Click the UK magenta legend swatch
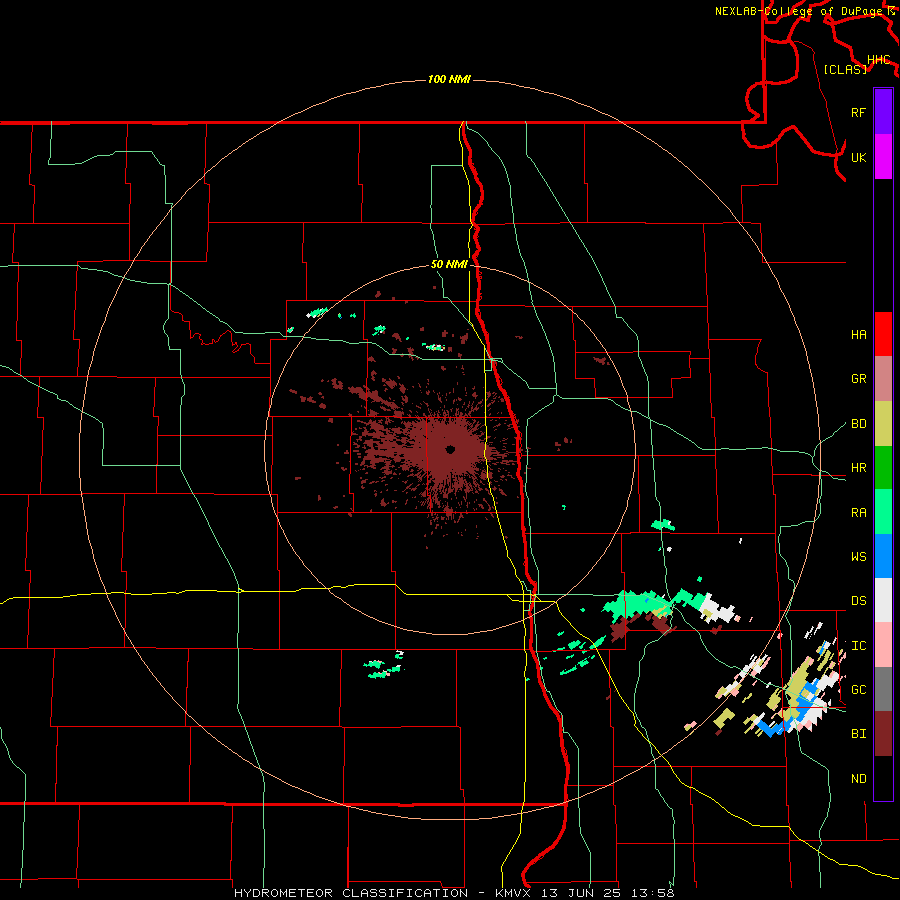The image size is (900, 900). pos(883,157)
